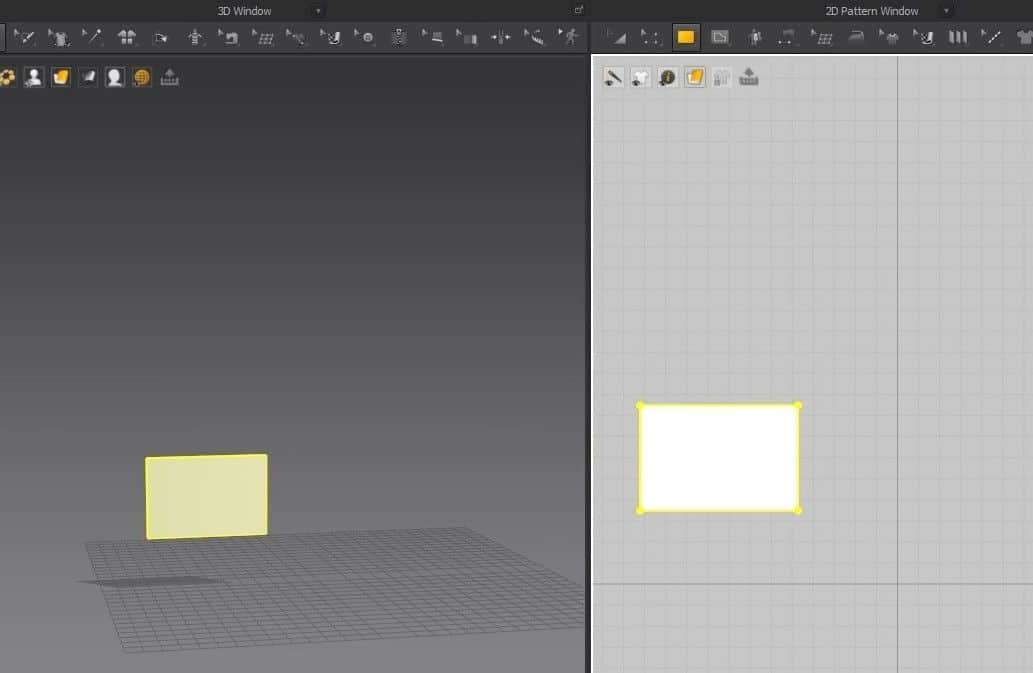The image size is (1033, 673).
Task: Click the export icon in 2D view
Action: pyautogui.click(x=749, y=77)
